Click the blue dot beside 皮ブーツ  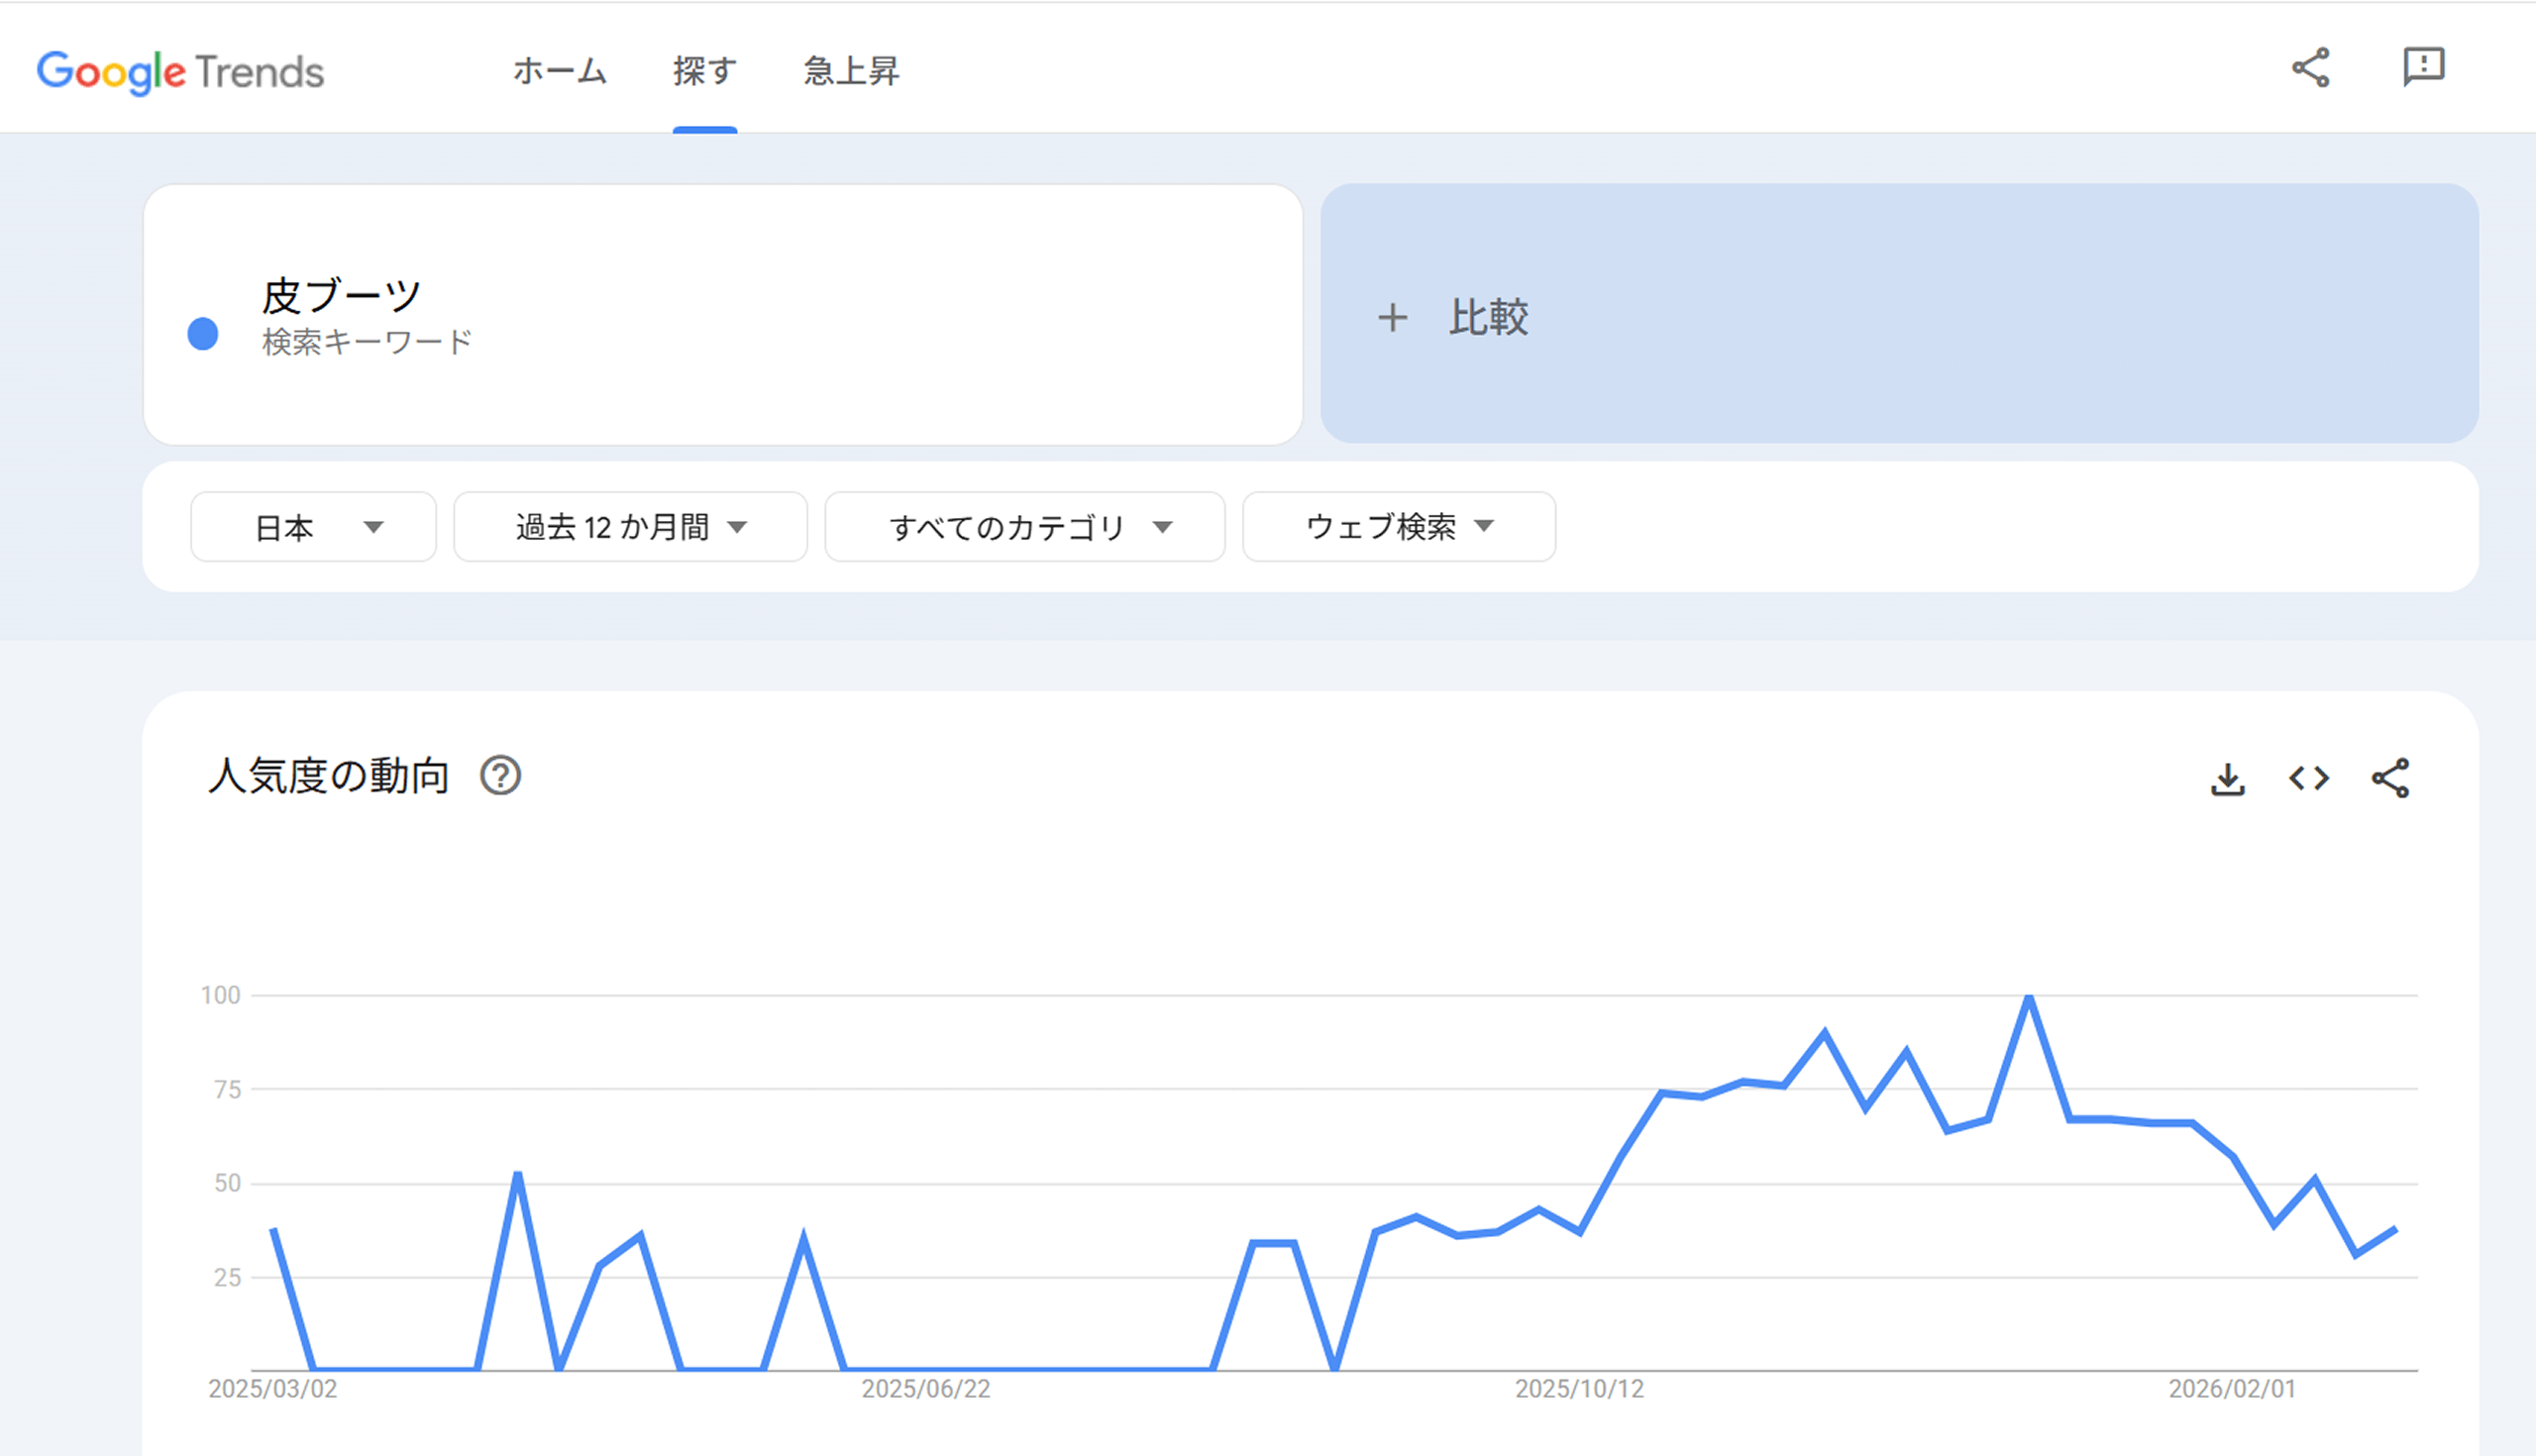coord(203,334)
